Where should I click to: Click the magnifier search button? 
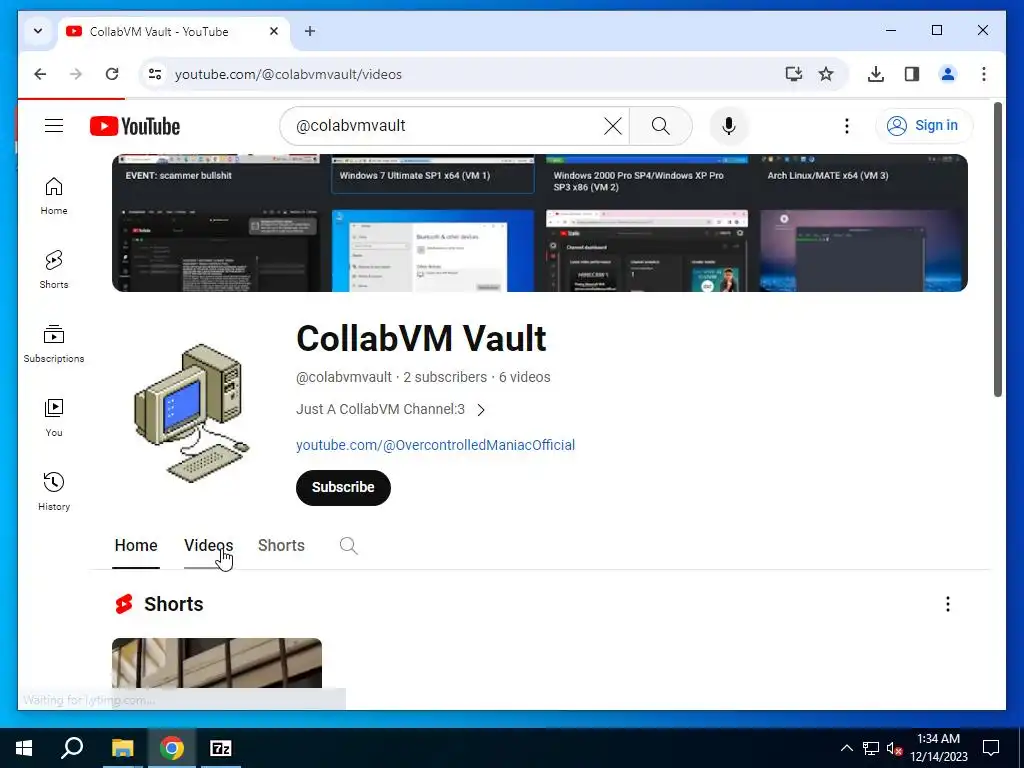[661, 126]
